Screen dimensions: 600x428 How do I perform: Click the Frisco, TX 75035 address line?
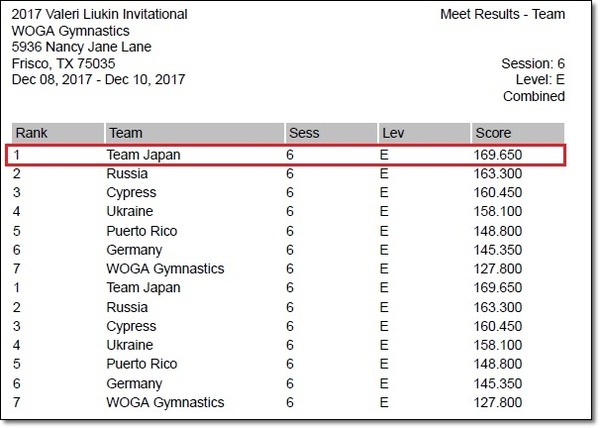pyautogui.click(x=64, y=63)
